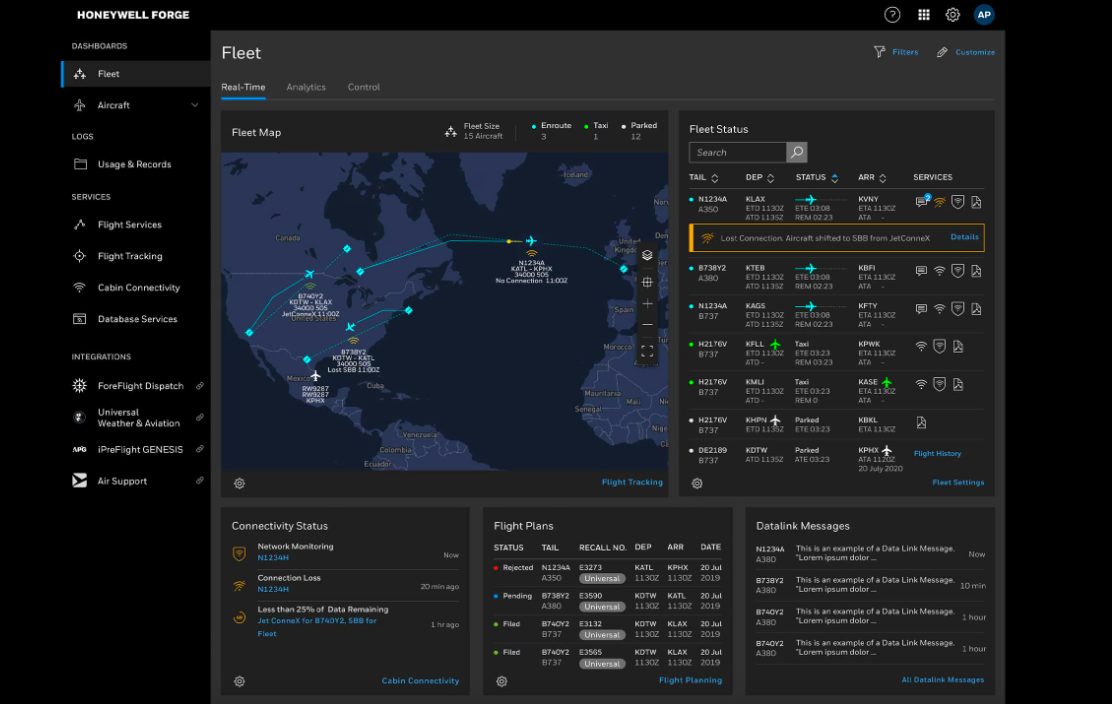Viewport: 1112px width, 704px height.
Task: Toggle fullscreen on the fleet map
Action: [x=647, y=352]
